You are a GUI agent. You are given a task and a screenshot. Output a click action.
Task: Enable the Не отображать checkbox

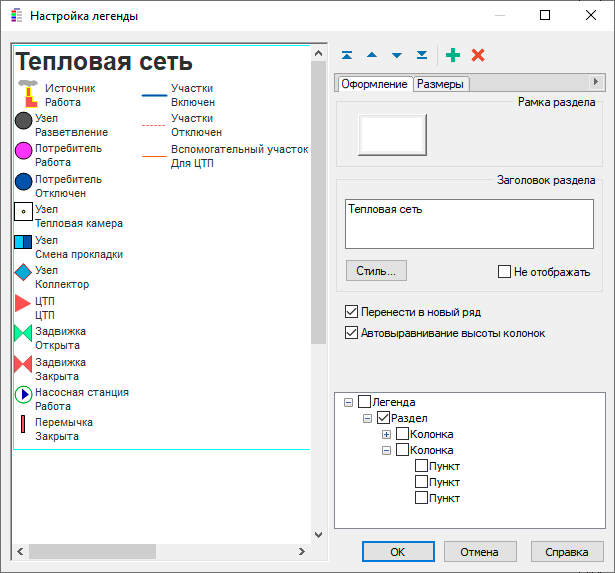[505, 271]
